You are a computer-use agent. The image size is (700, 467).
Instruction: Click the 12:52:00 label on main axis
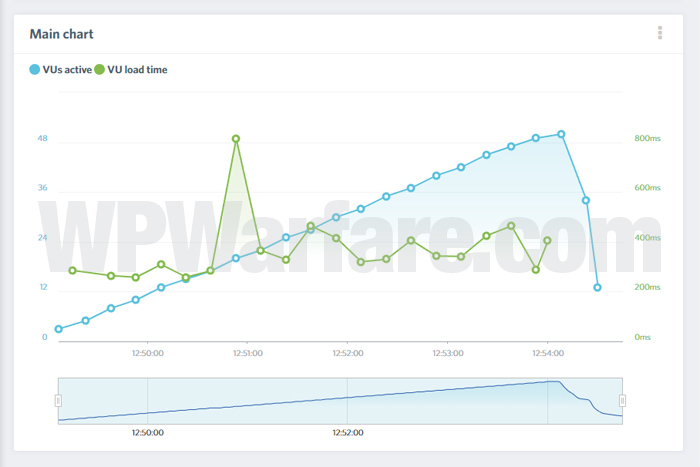(x=348, y=353)
